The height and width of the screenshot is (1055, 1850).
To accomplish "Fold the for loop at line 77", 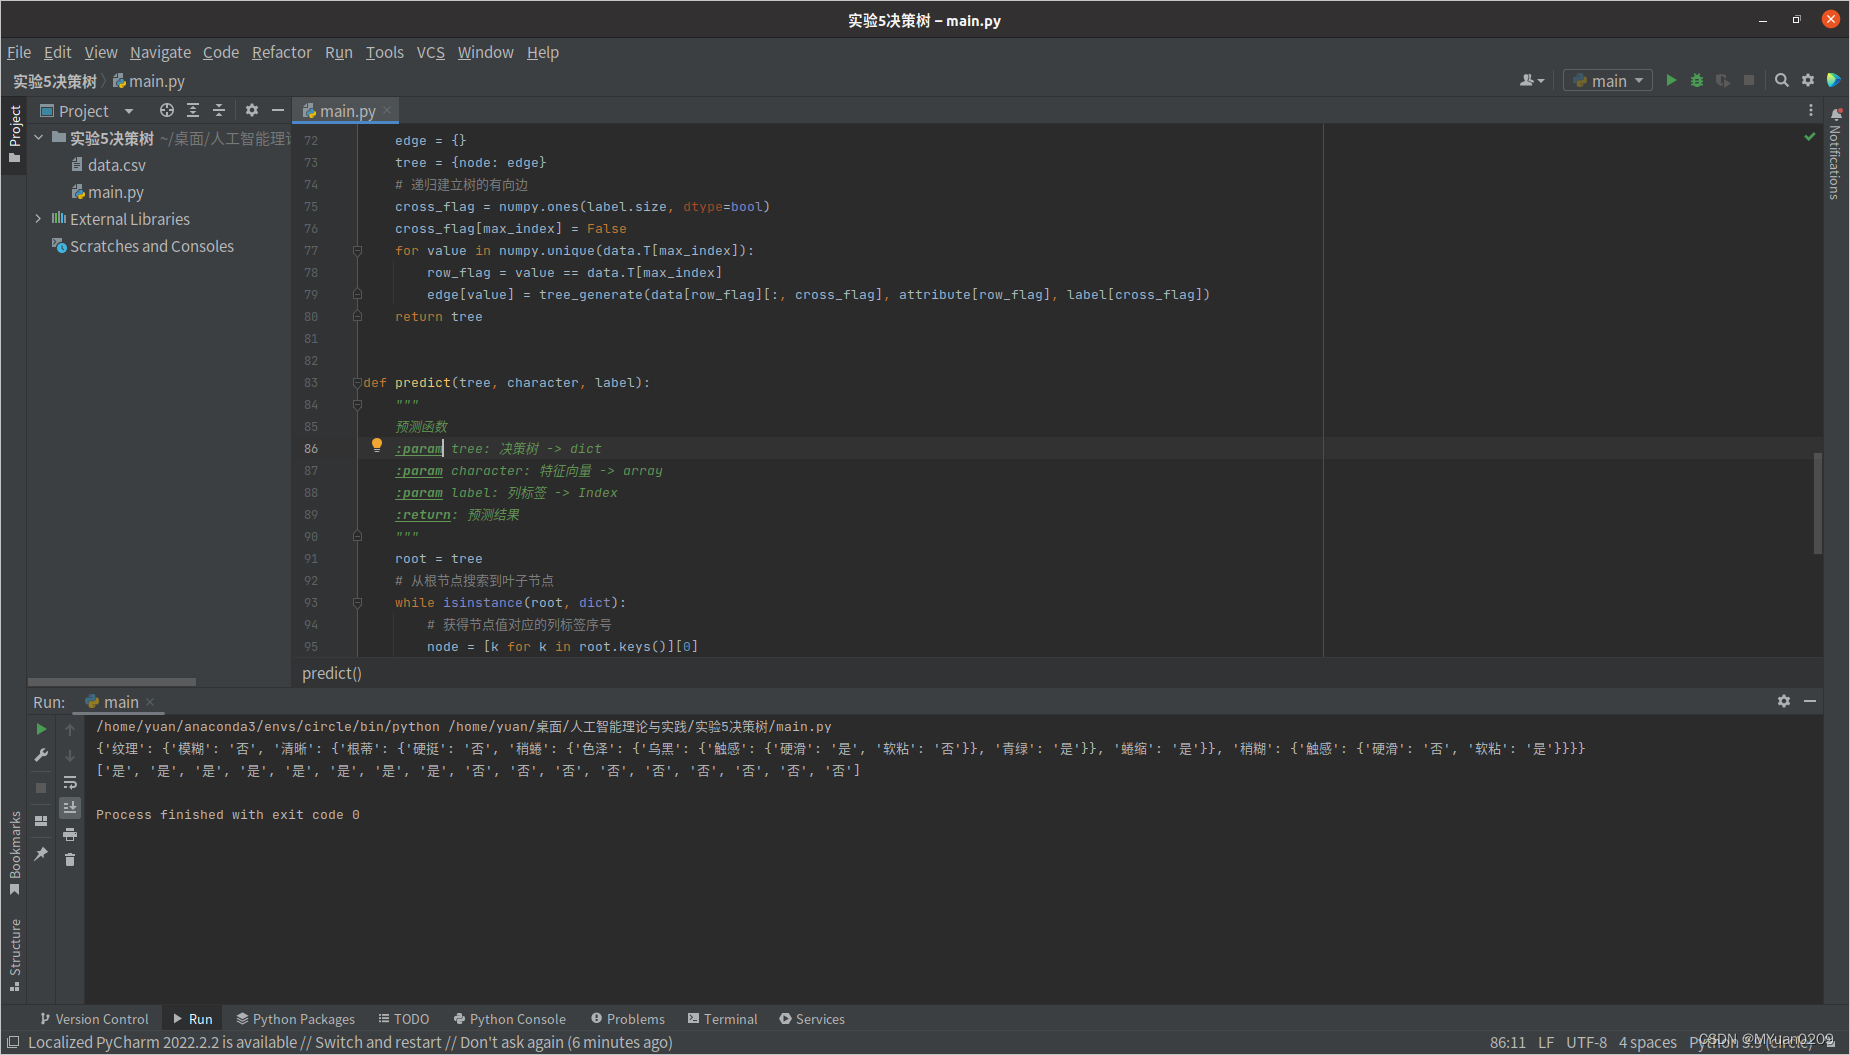I will (x=357, y=250).
